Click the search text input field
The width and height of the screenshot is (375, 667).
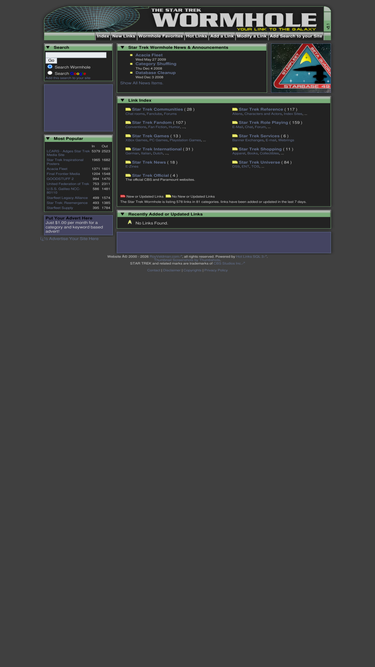[x=76, y=55]
